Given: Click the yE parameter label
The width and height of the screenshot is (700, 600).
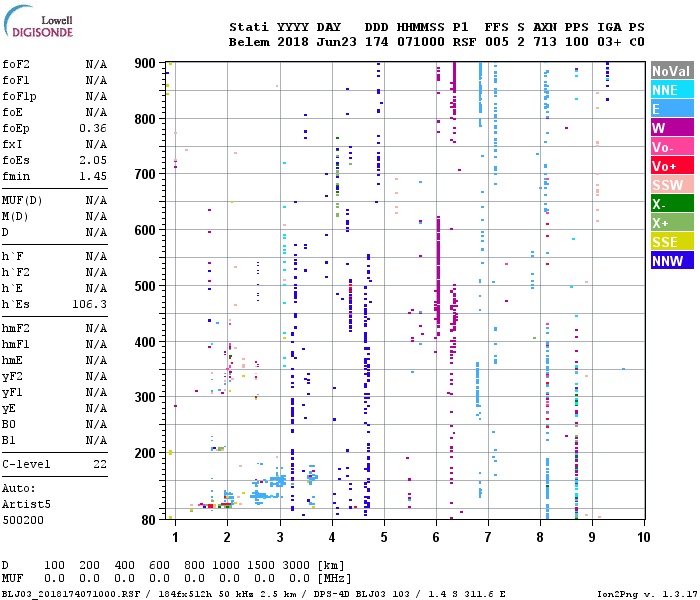Looking at the screenshot, I should click(x=9, y=409).
